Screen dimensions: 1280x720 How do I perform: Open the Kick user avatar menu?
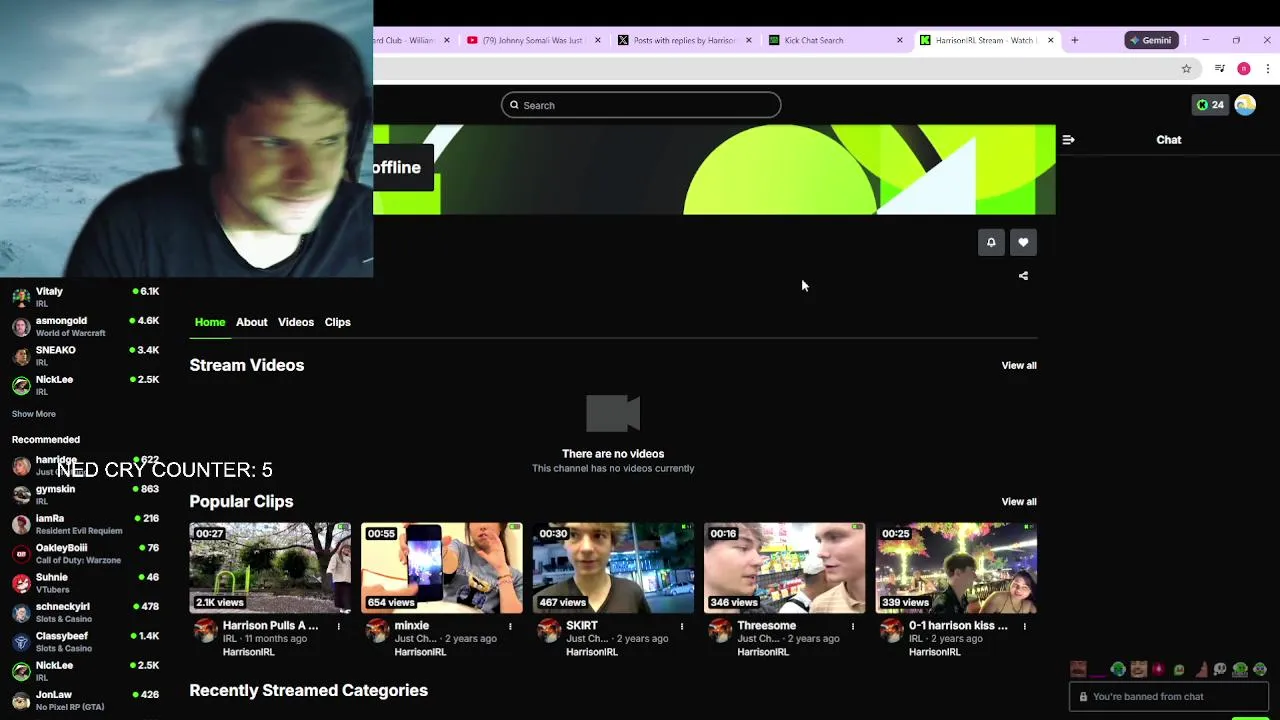[x=1245, y=105]
